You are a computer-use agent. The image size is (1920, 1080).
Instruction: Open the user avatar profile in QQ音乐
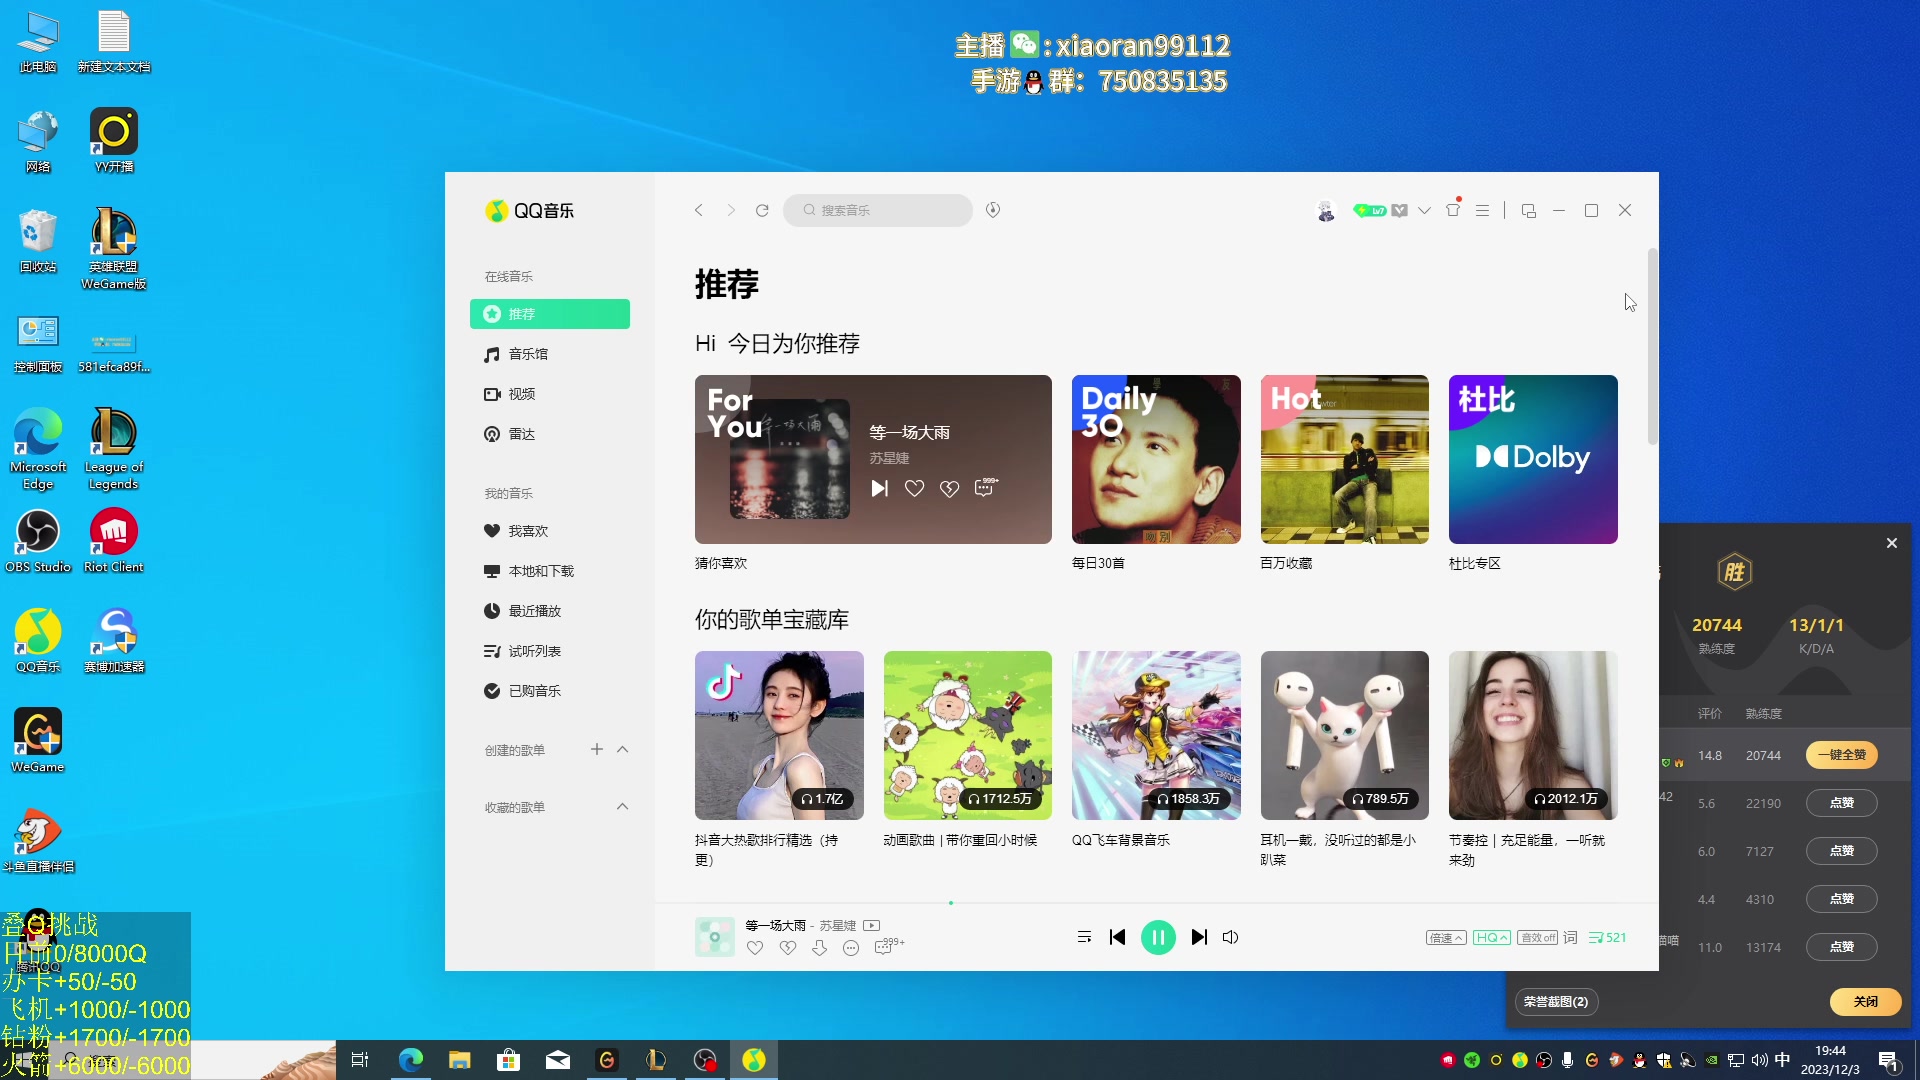pyautogui.click(x=1326, y=211)
